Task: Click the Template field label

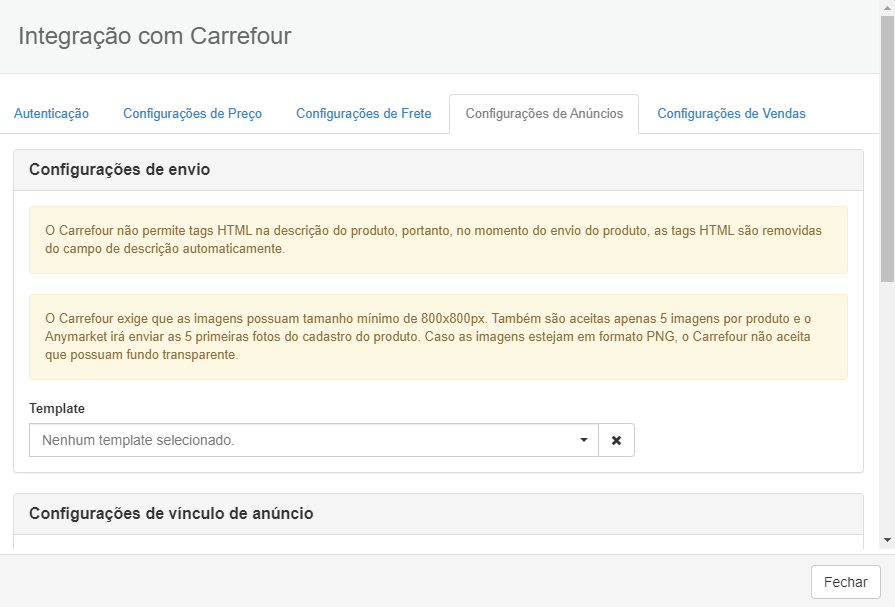Action: 57,408
